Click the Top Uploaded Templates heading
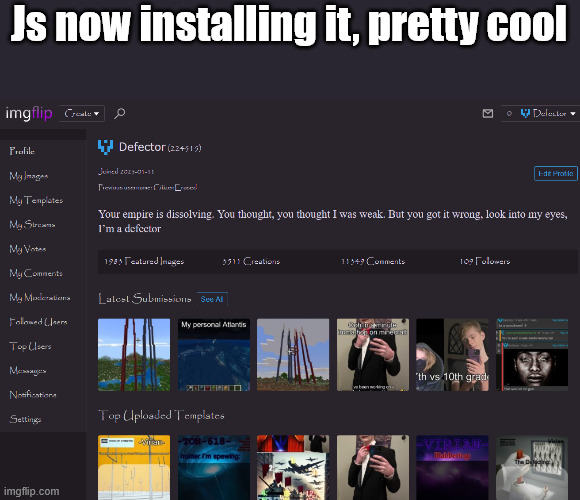580x500 pixels. pyautogui.click(x=161, y=416)
